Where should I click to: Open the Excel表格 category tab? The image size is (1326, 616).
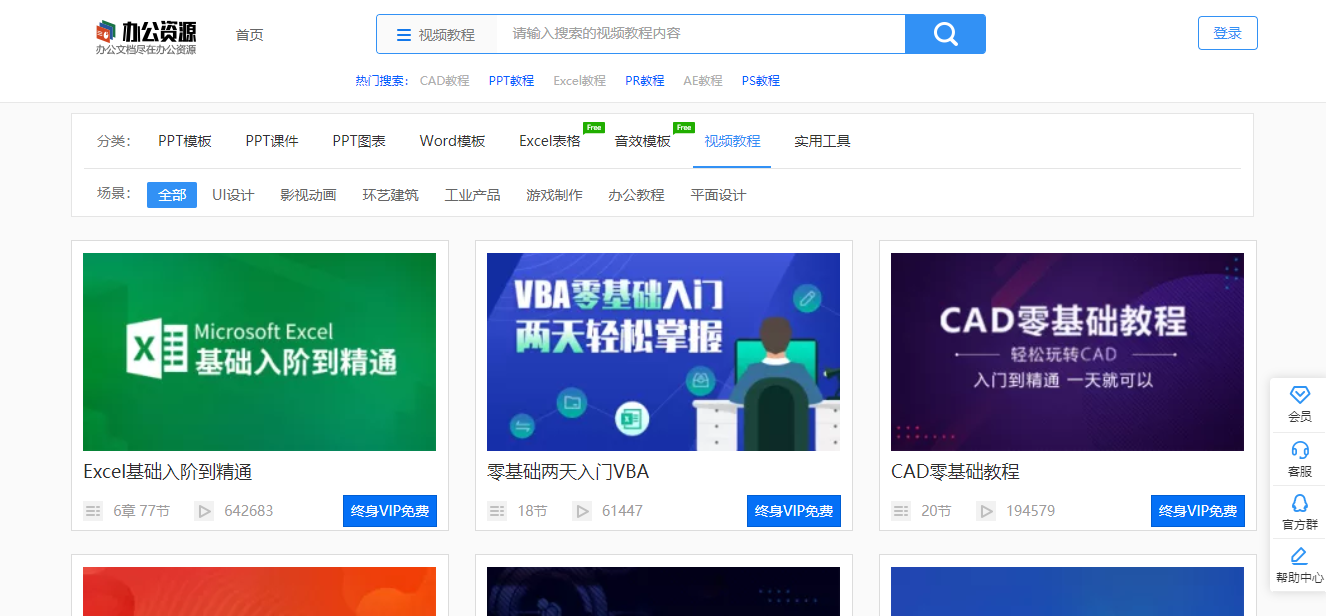click(x=549, y=141)
